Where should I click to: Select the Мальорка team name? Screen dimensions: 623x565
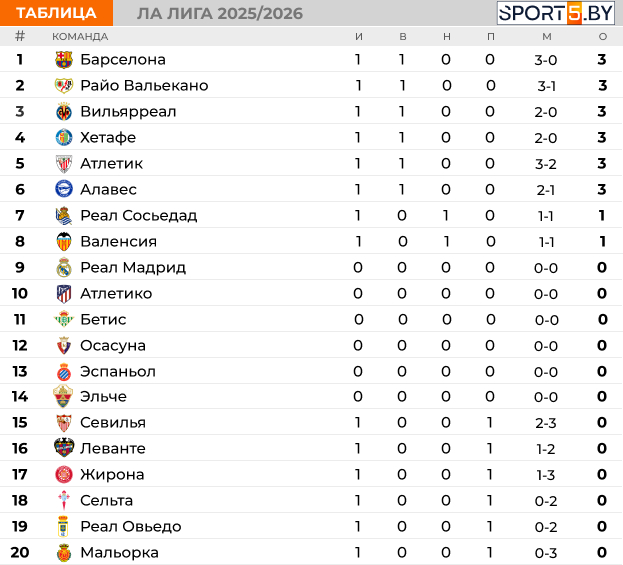click(120, 553)
